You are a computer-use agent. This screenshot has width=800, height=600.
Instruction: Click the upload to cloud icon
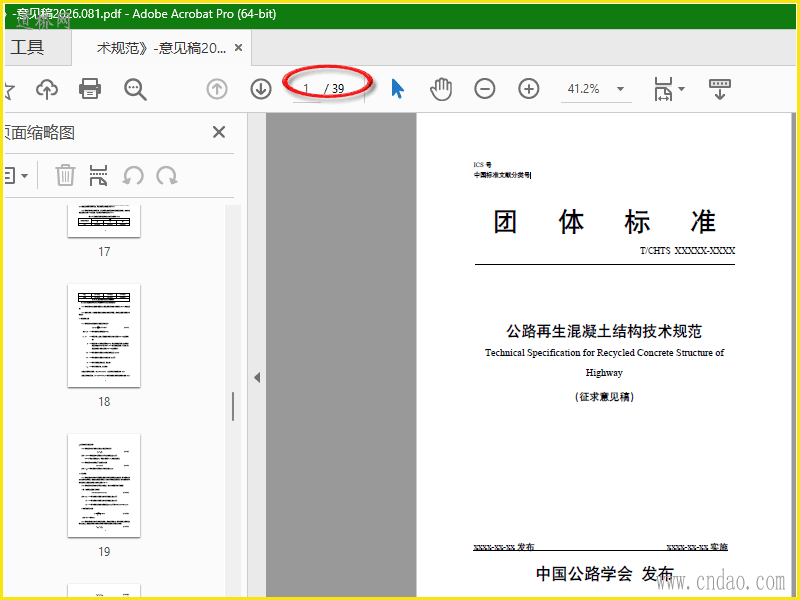(47, 89)
